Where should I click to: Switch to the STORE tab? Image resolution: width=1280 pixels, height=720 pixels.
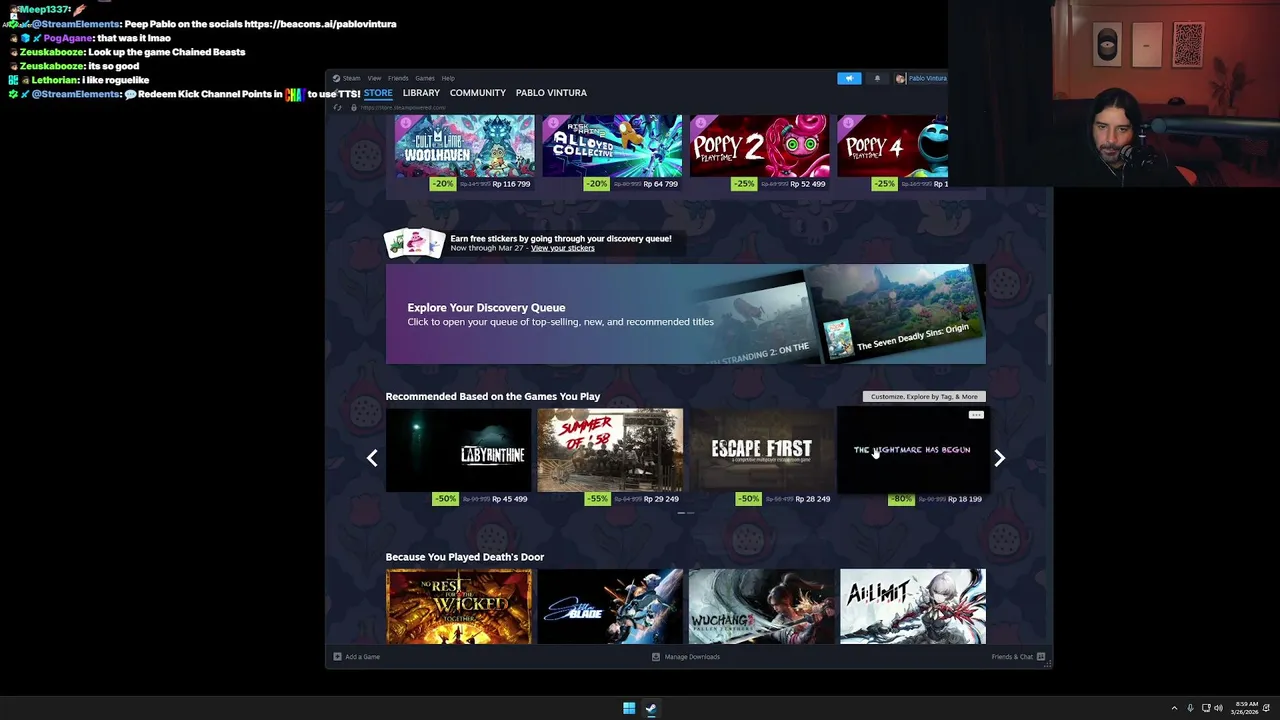(x=378, y=93)
